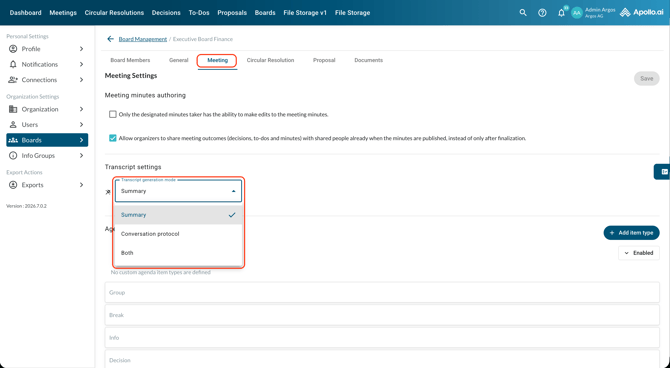This screenshot has width=670, height=368.
Task: Click the AA user avatar
Action: click(x=576, y=13)
